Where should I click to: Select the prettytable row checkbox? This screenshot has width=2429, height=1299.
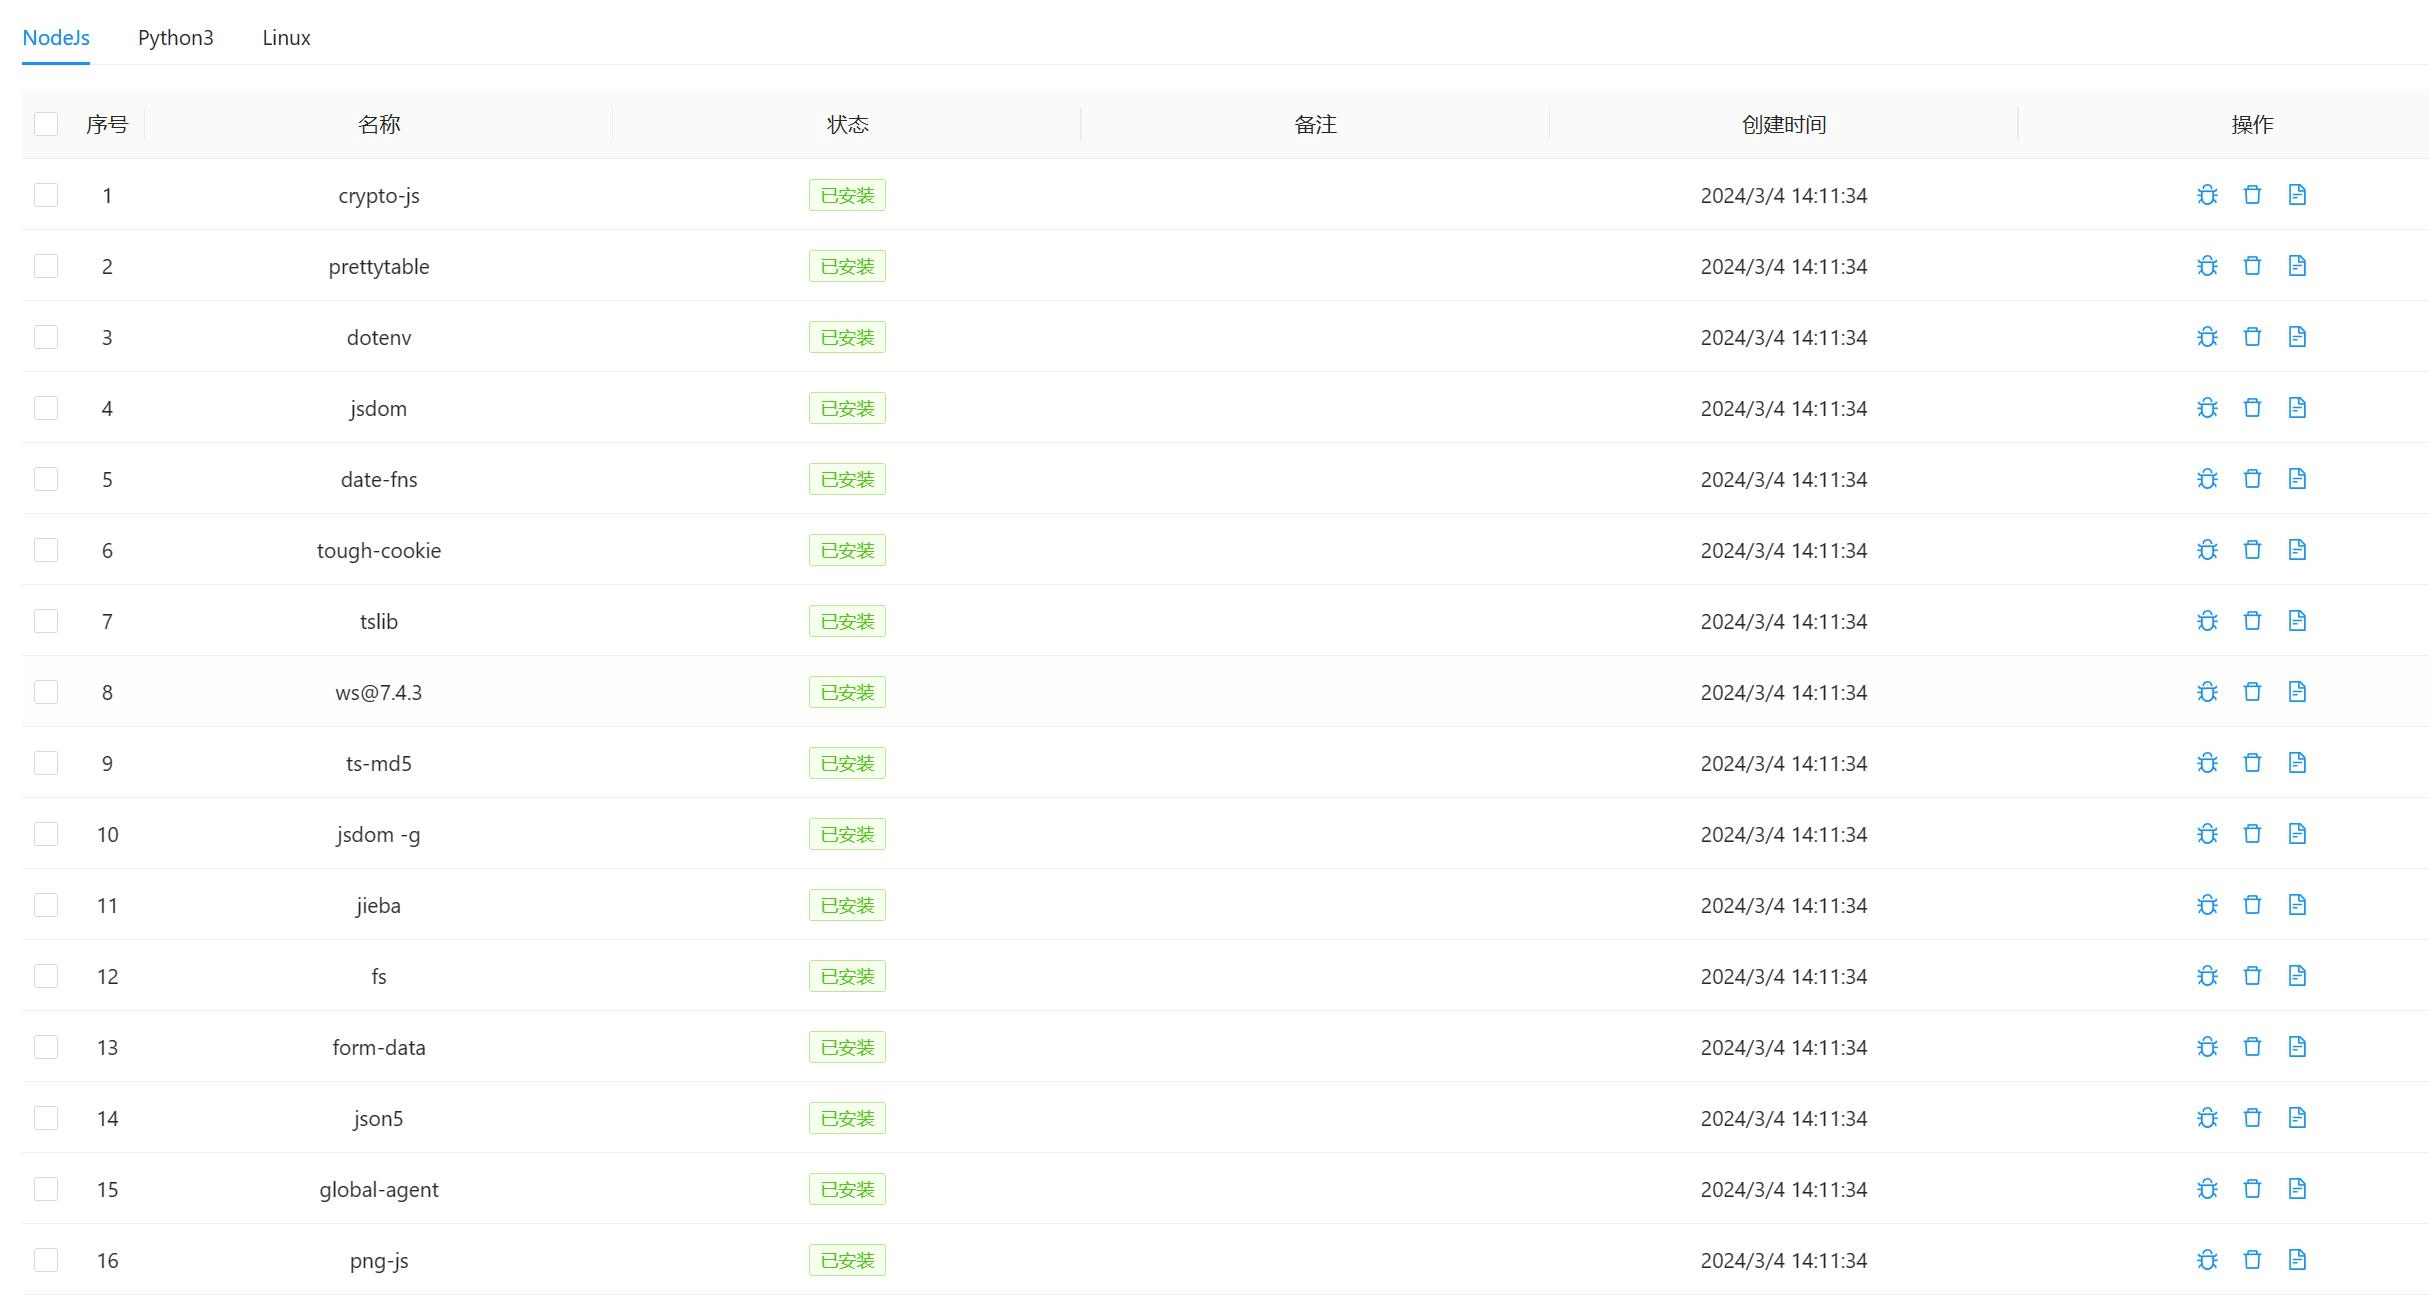[x=46, y=266]
